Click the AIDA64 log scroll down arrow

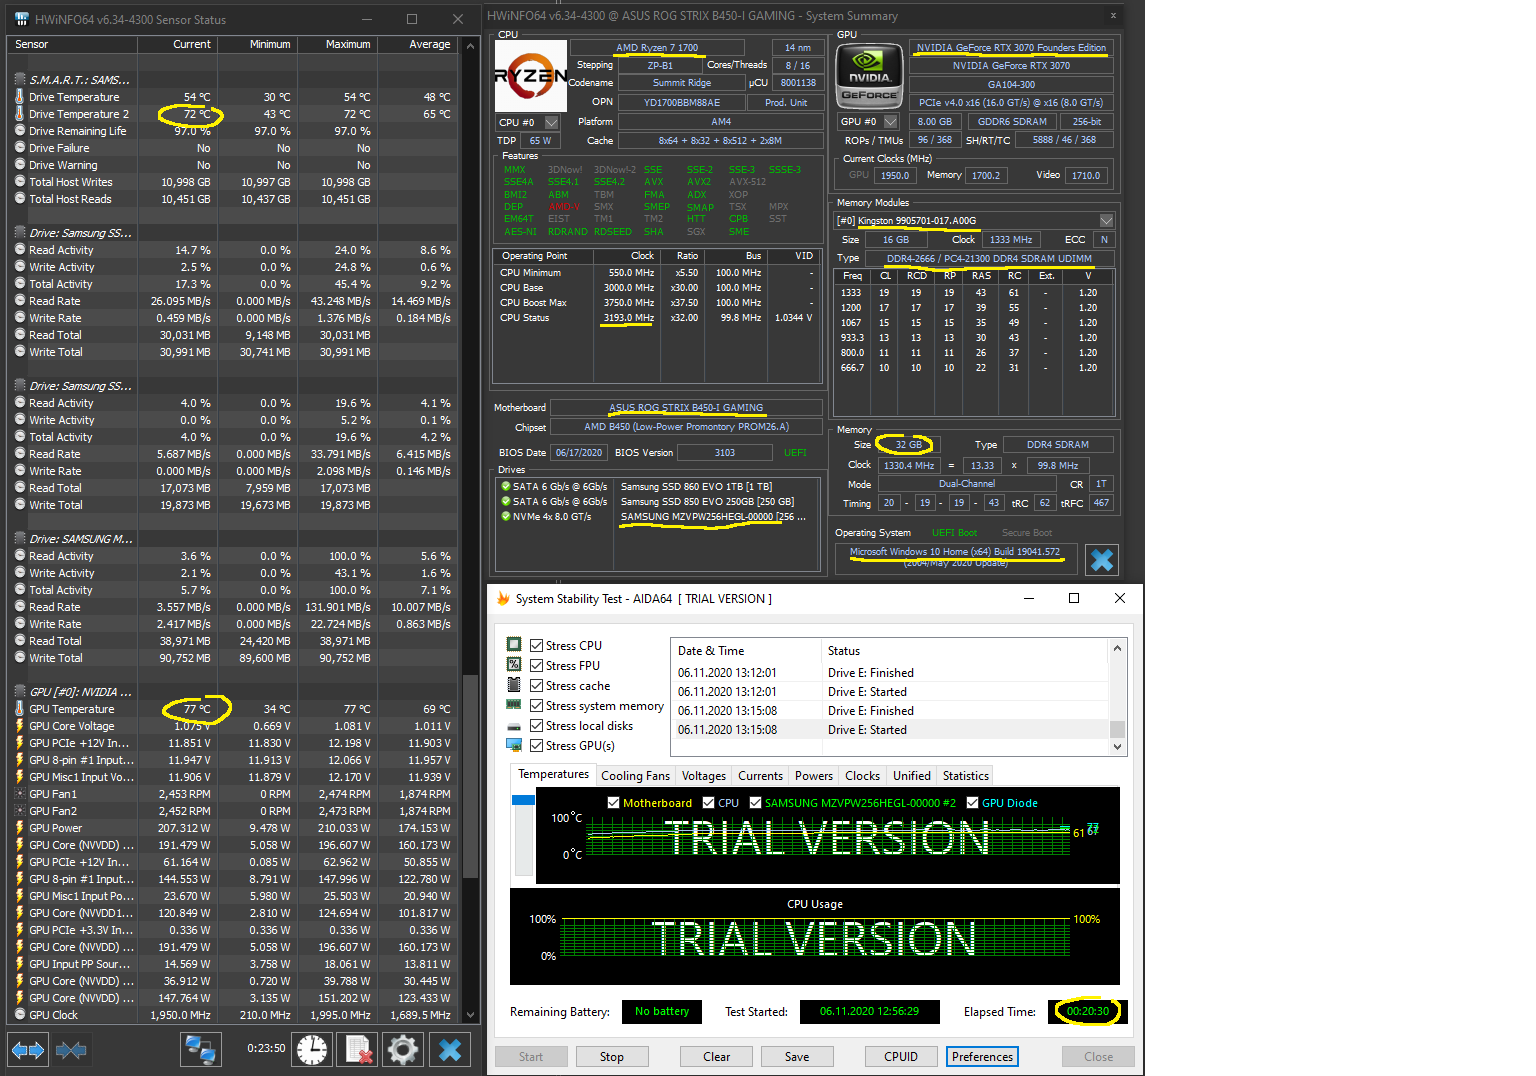click(x=1117, y=747)
